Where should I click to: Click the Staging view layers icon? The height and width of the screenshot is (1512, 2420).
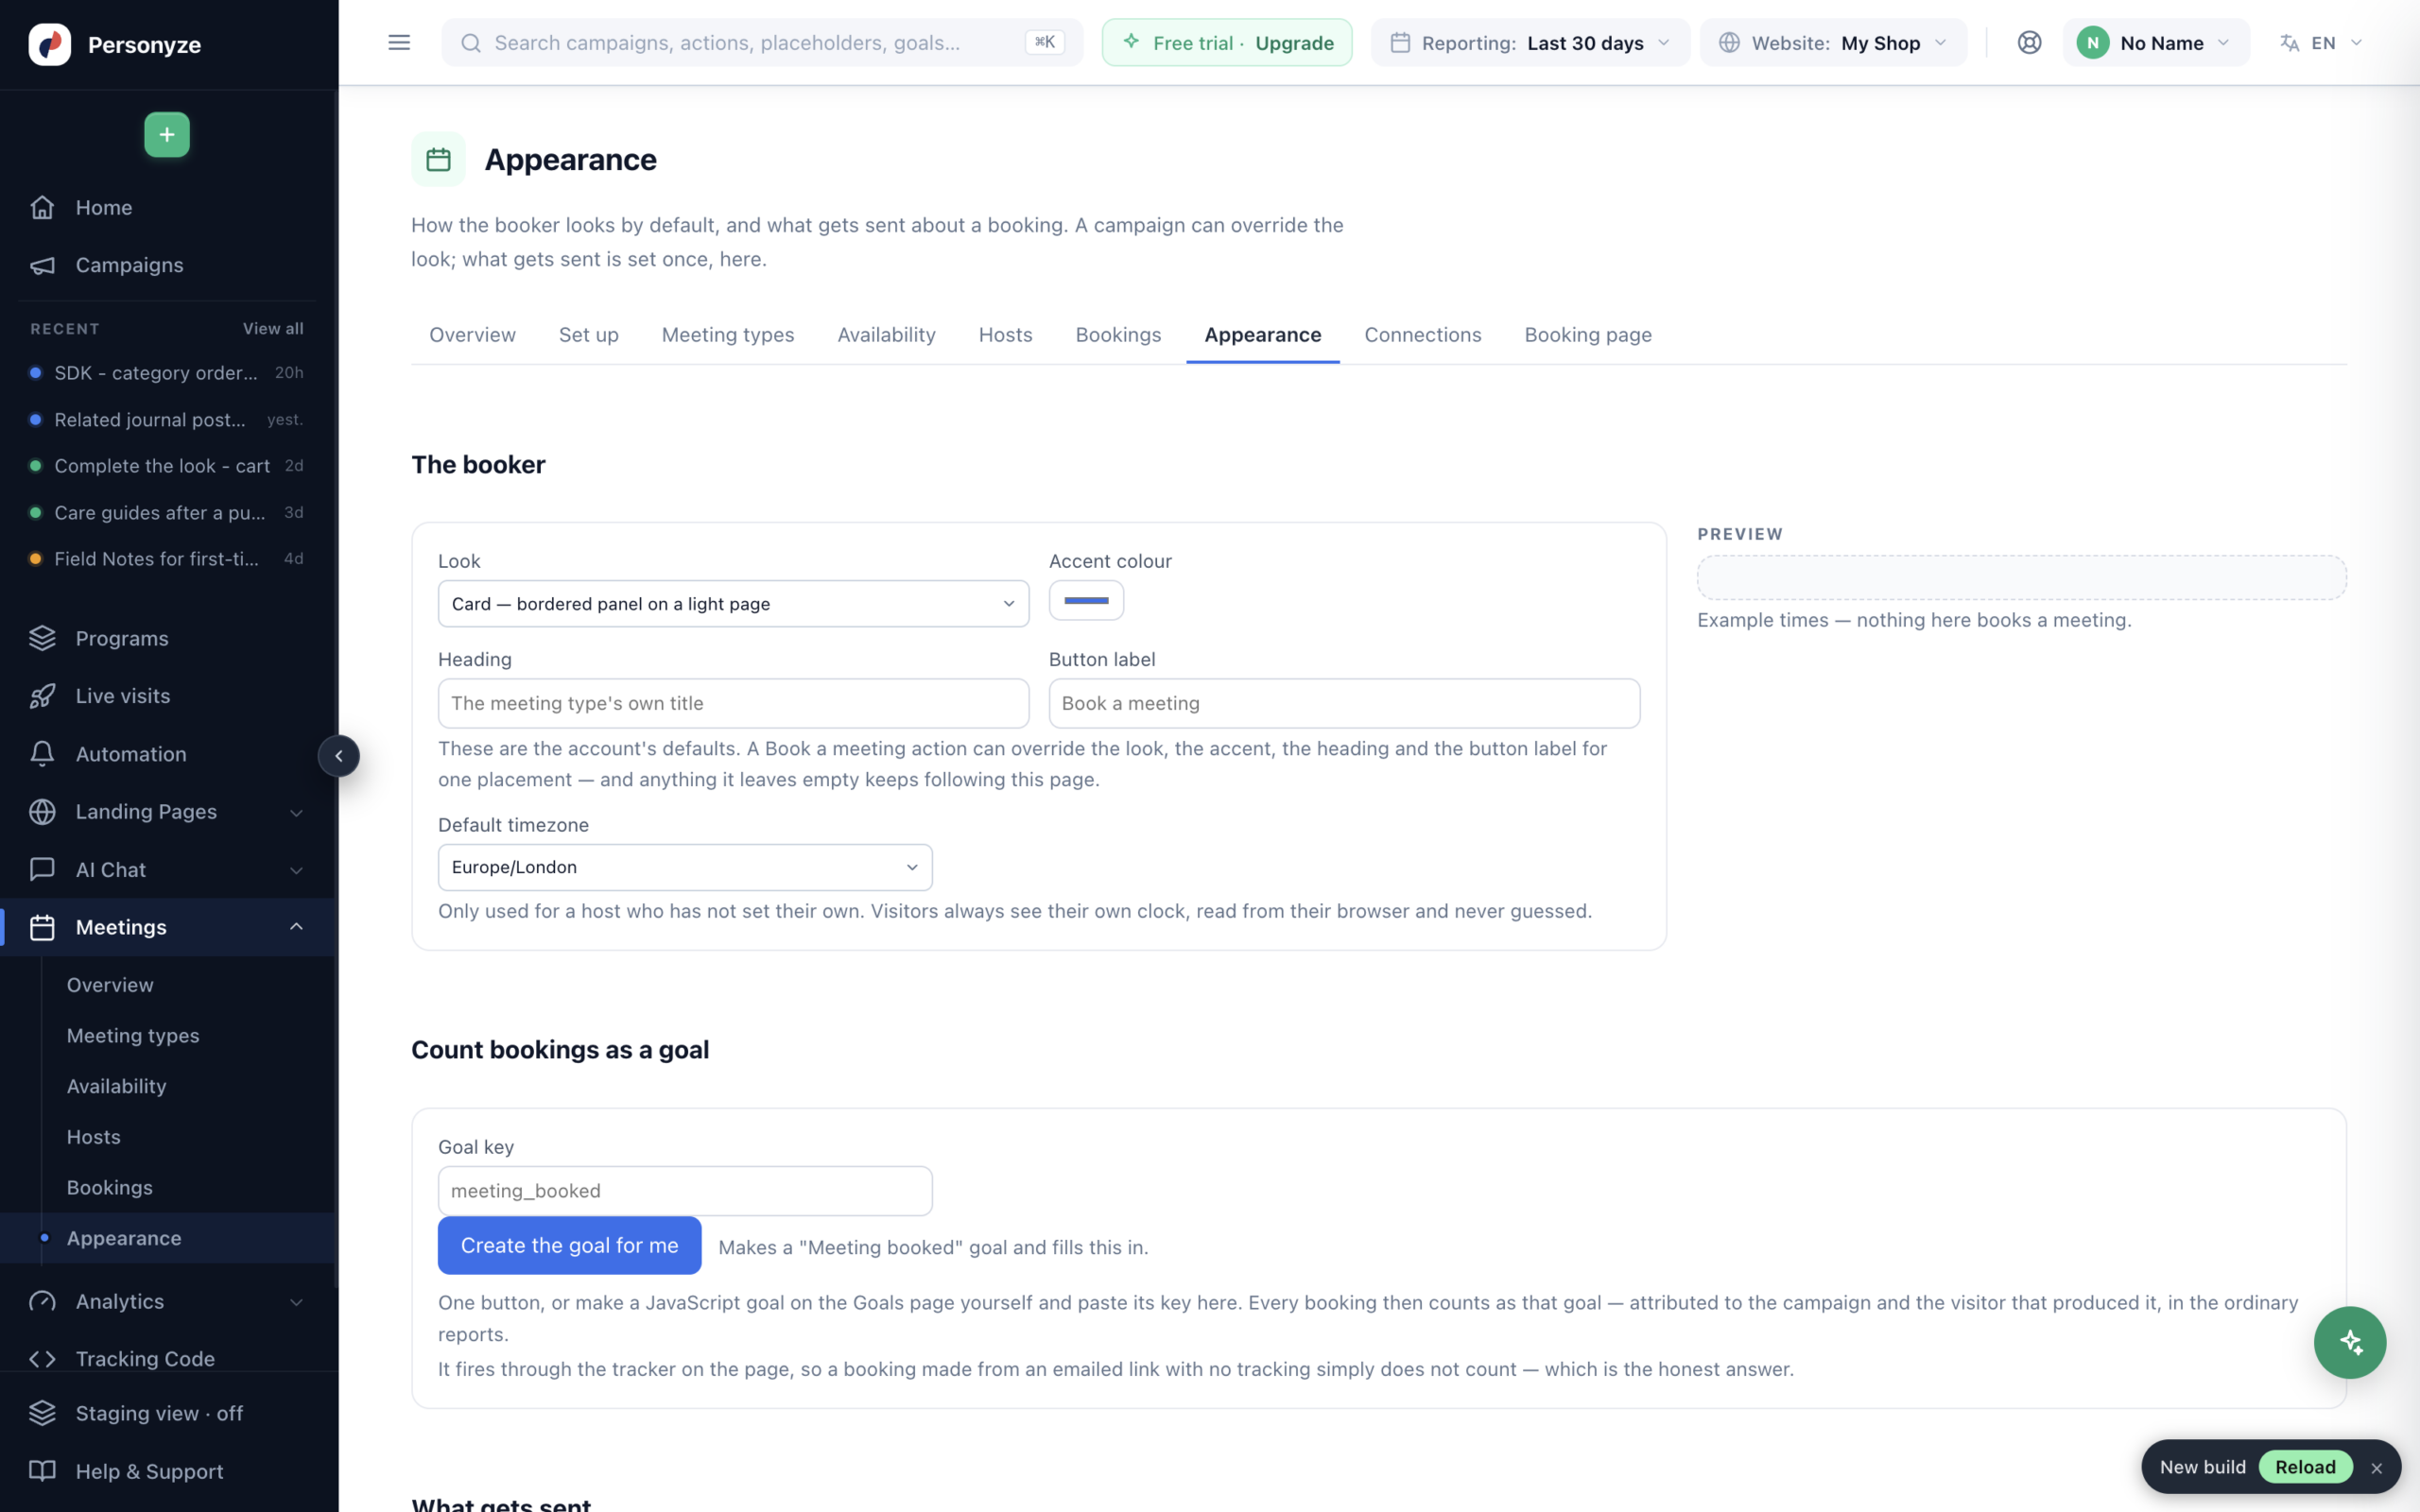42,1413
